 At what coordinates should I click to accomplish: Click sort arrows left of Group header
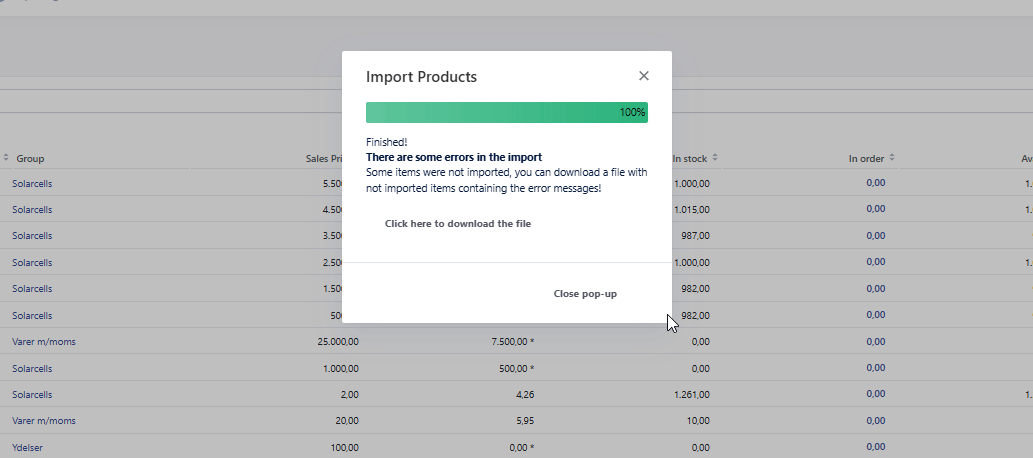[6, 158]
